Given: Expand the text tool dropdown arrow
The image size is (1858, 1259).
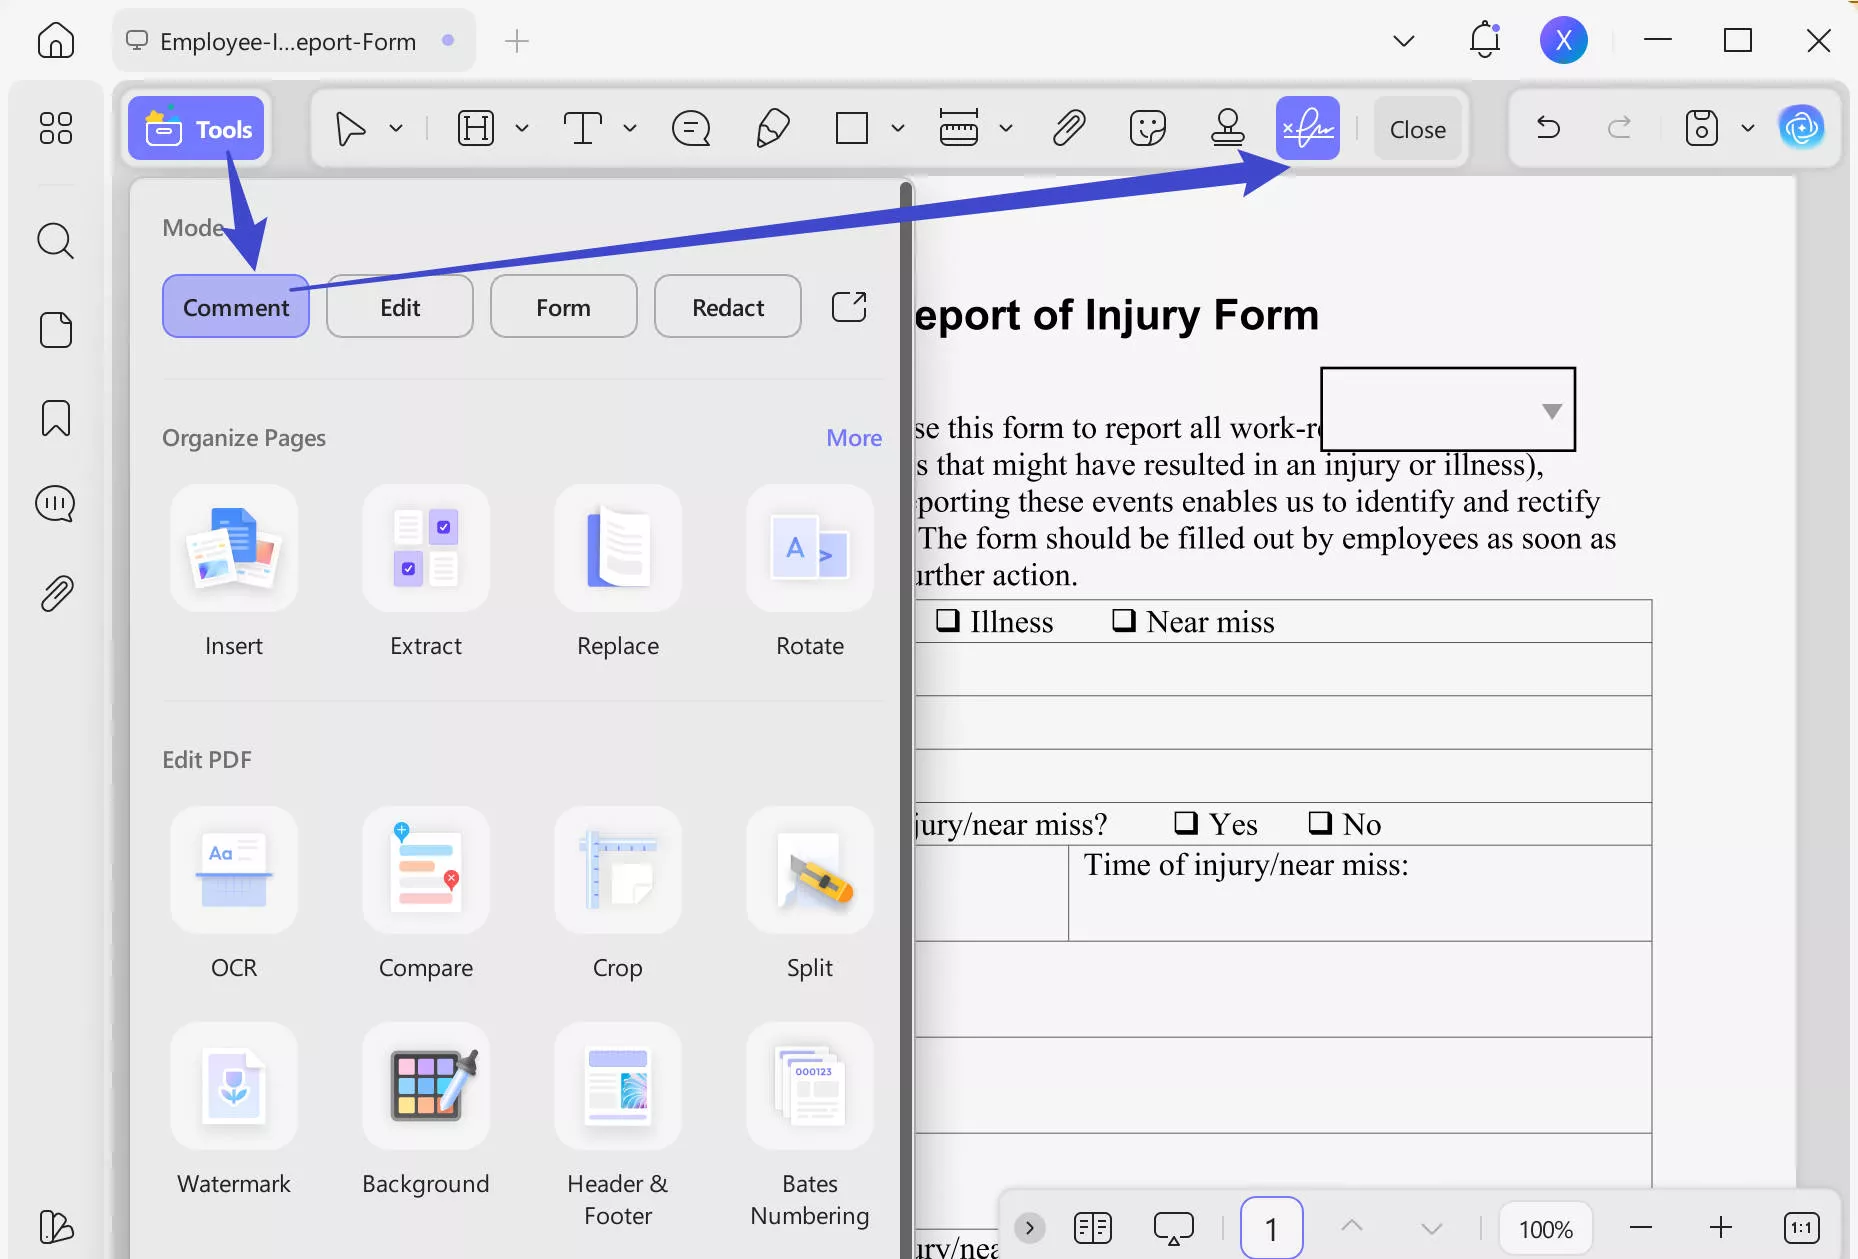Looking at the screenshot, I should (x=630, y=128).
